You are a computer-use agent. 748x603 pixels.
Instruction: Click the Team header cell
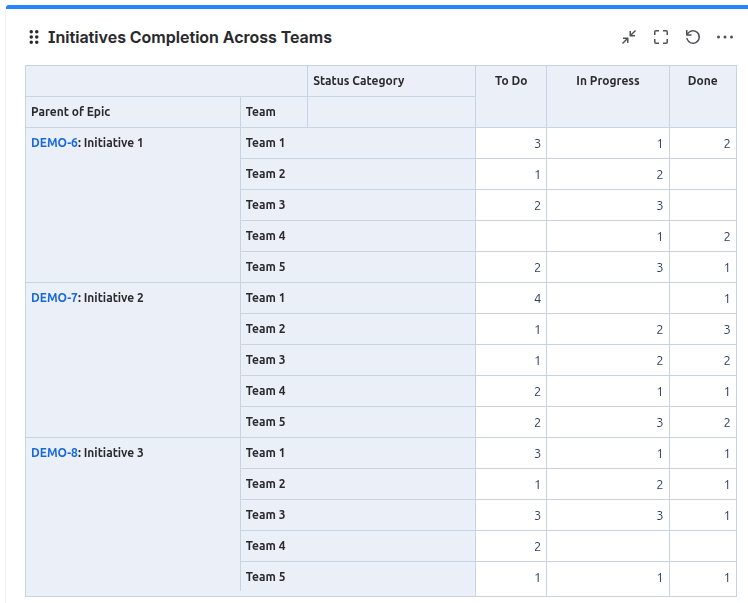[274, 112]
